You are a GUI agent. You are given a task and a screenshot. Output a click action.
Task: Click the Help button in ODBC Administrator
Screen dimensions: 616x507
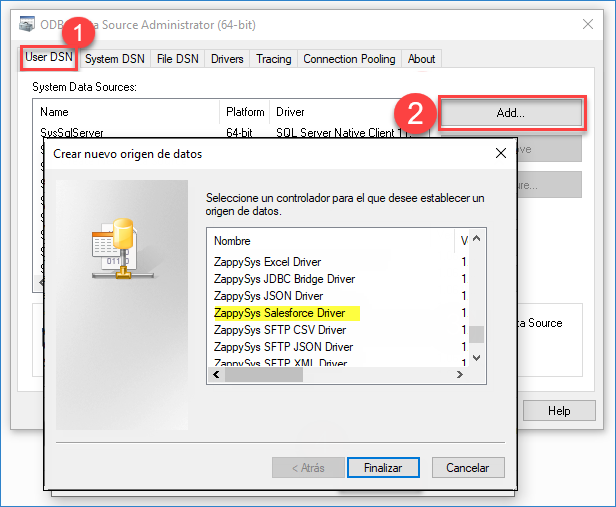(x=559, y=411)
